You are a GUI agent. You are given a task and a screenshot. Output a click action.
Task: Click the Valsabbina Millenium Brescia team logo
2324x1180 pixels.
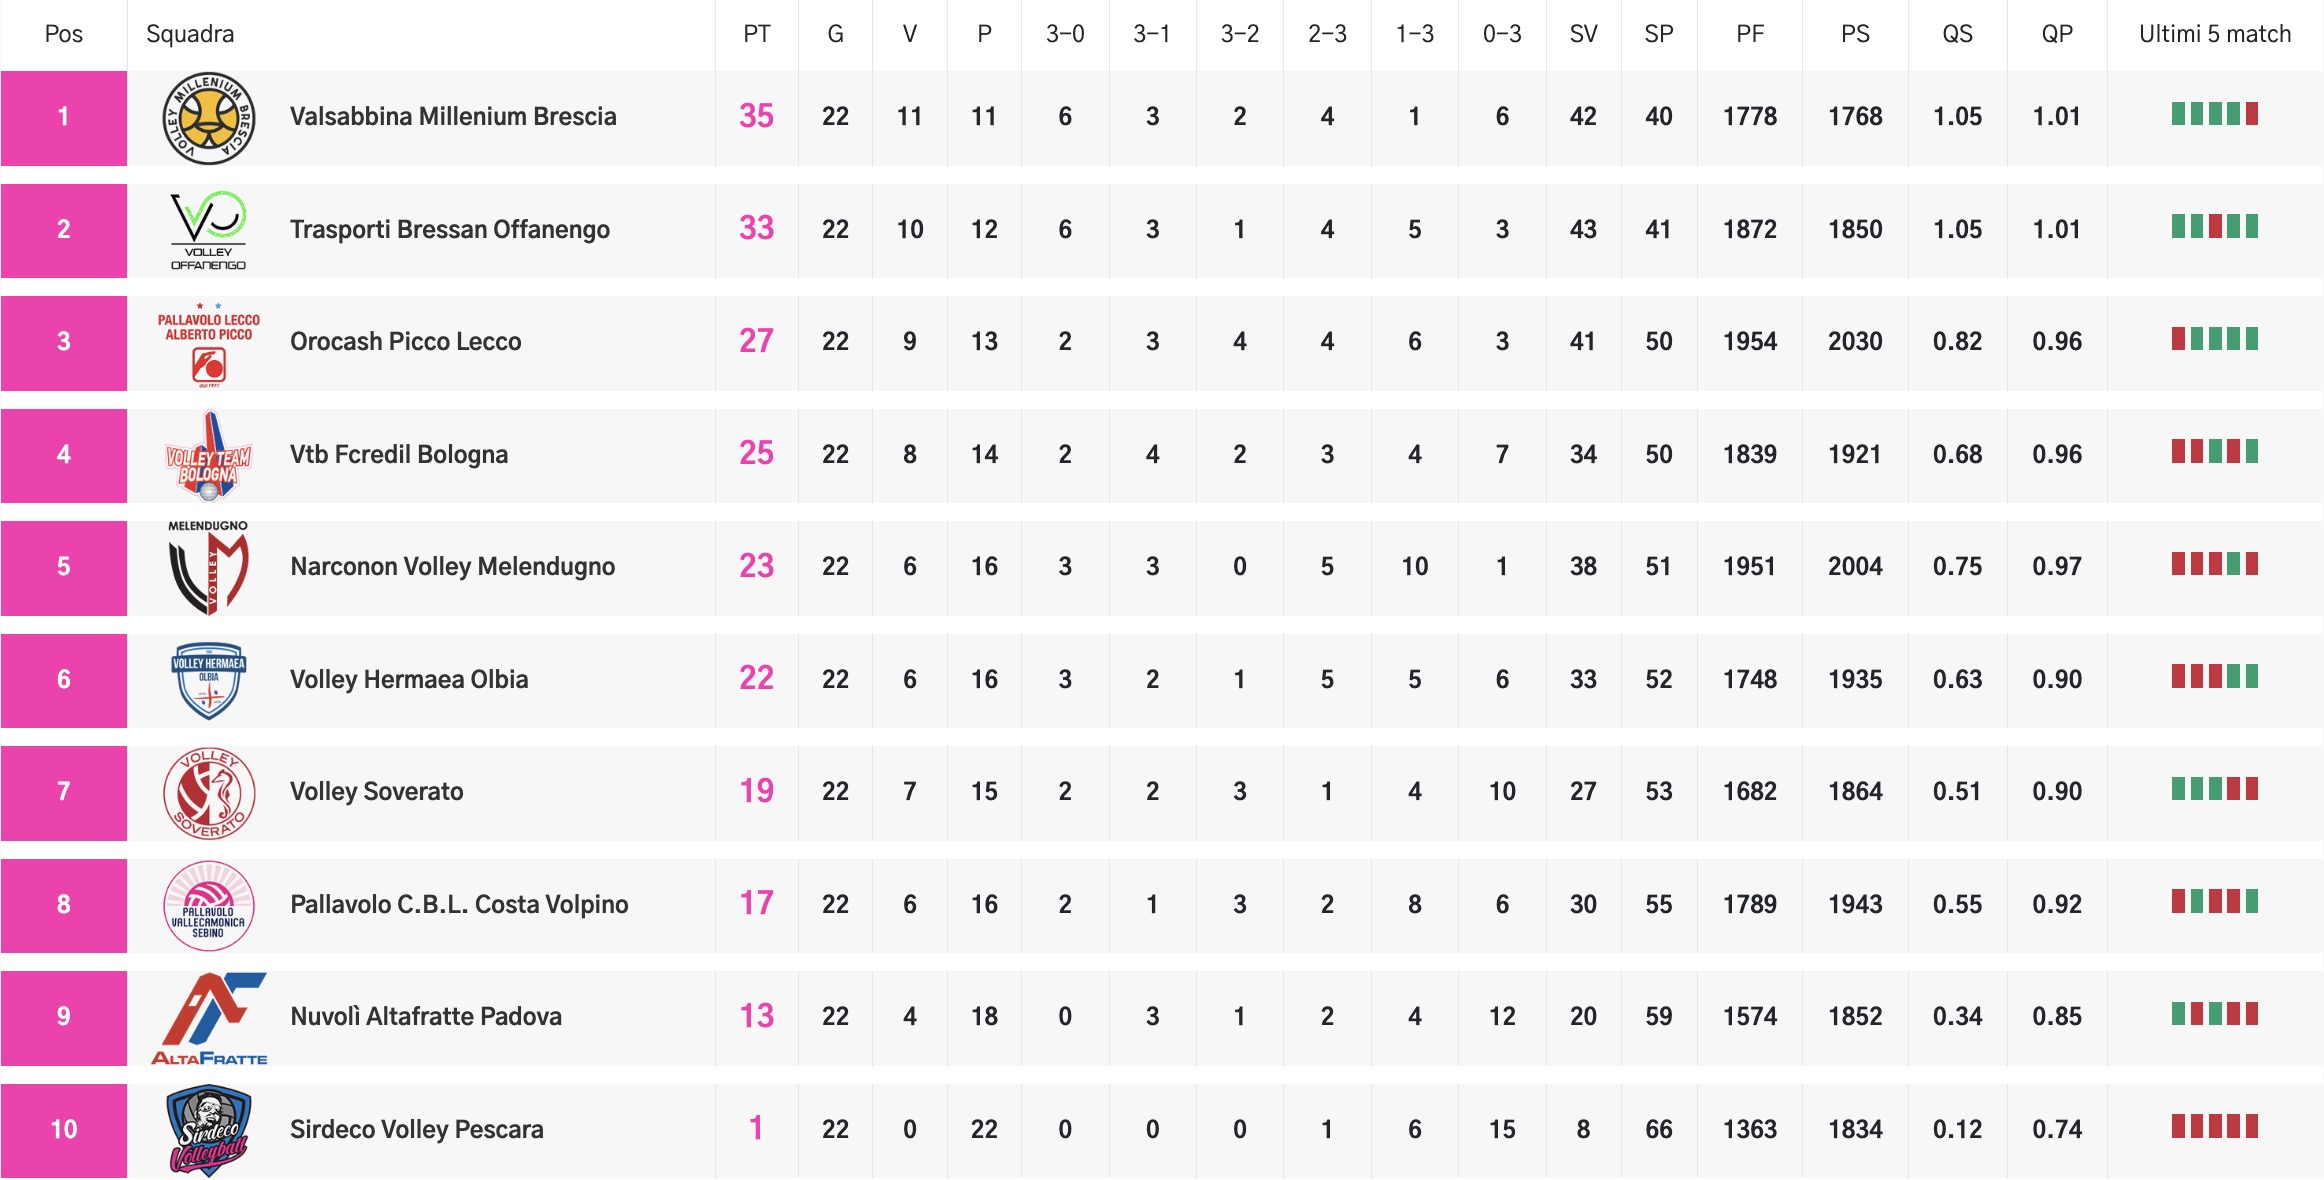point(208,118)
